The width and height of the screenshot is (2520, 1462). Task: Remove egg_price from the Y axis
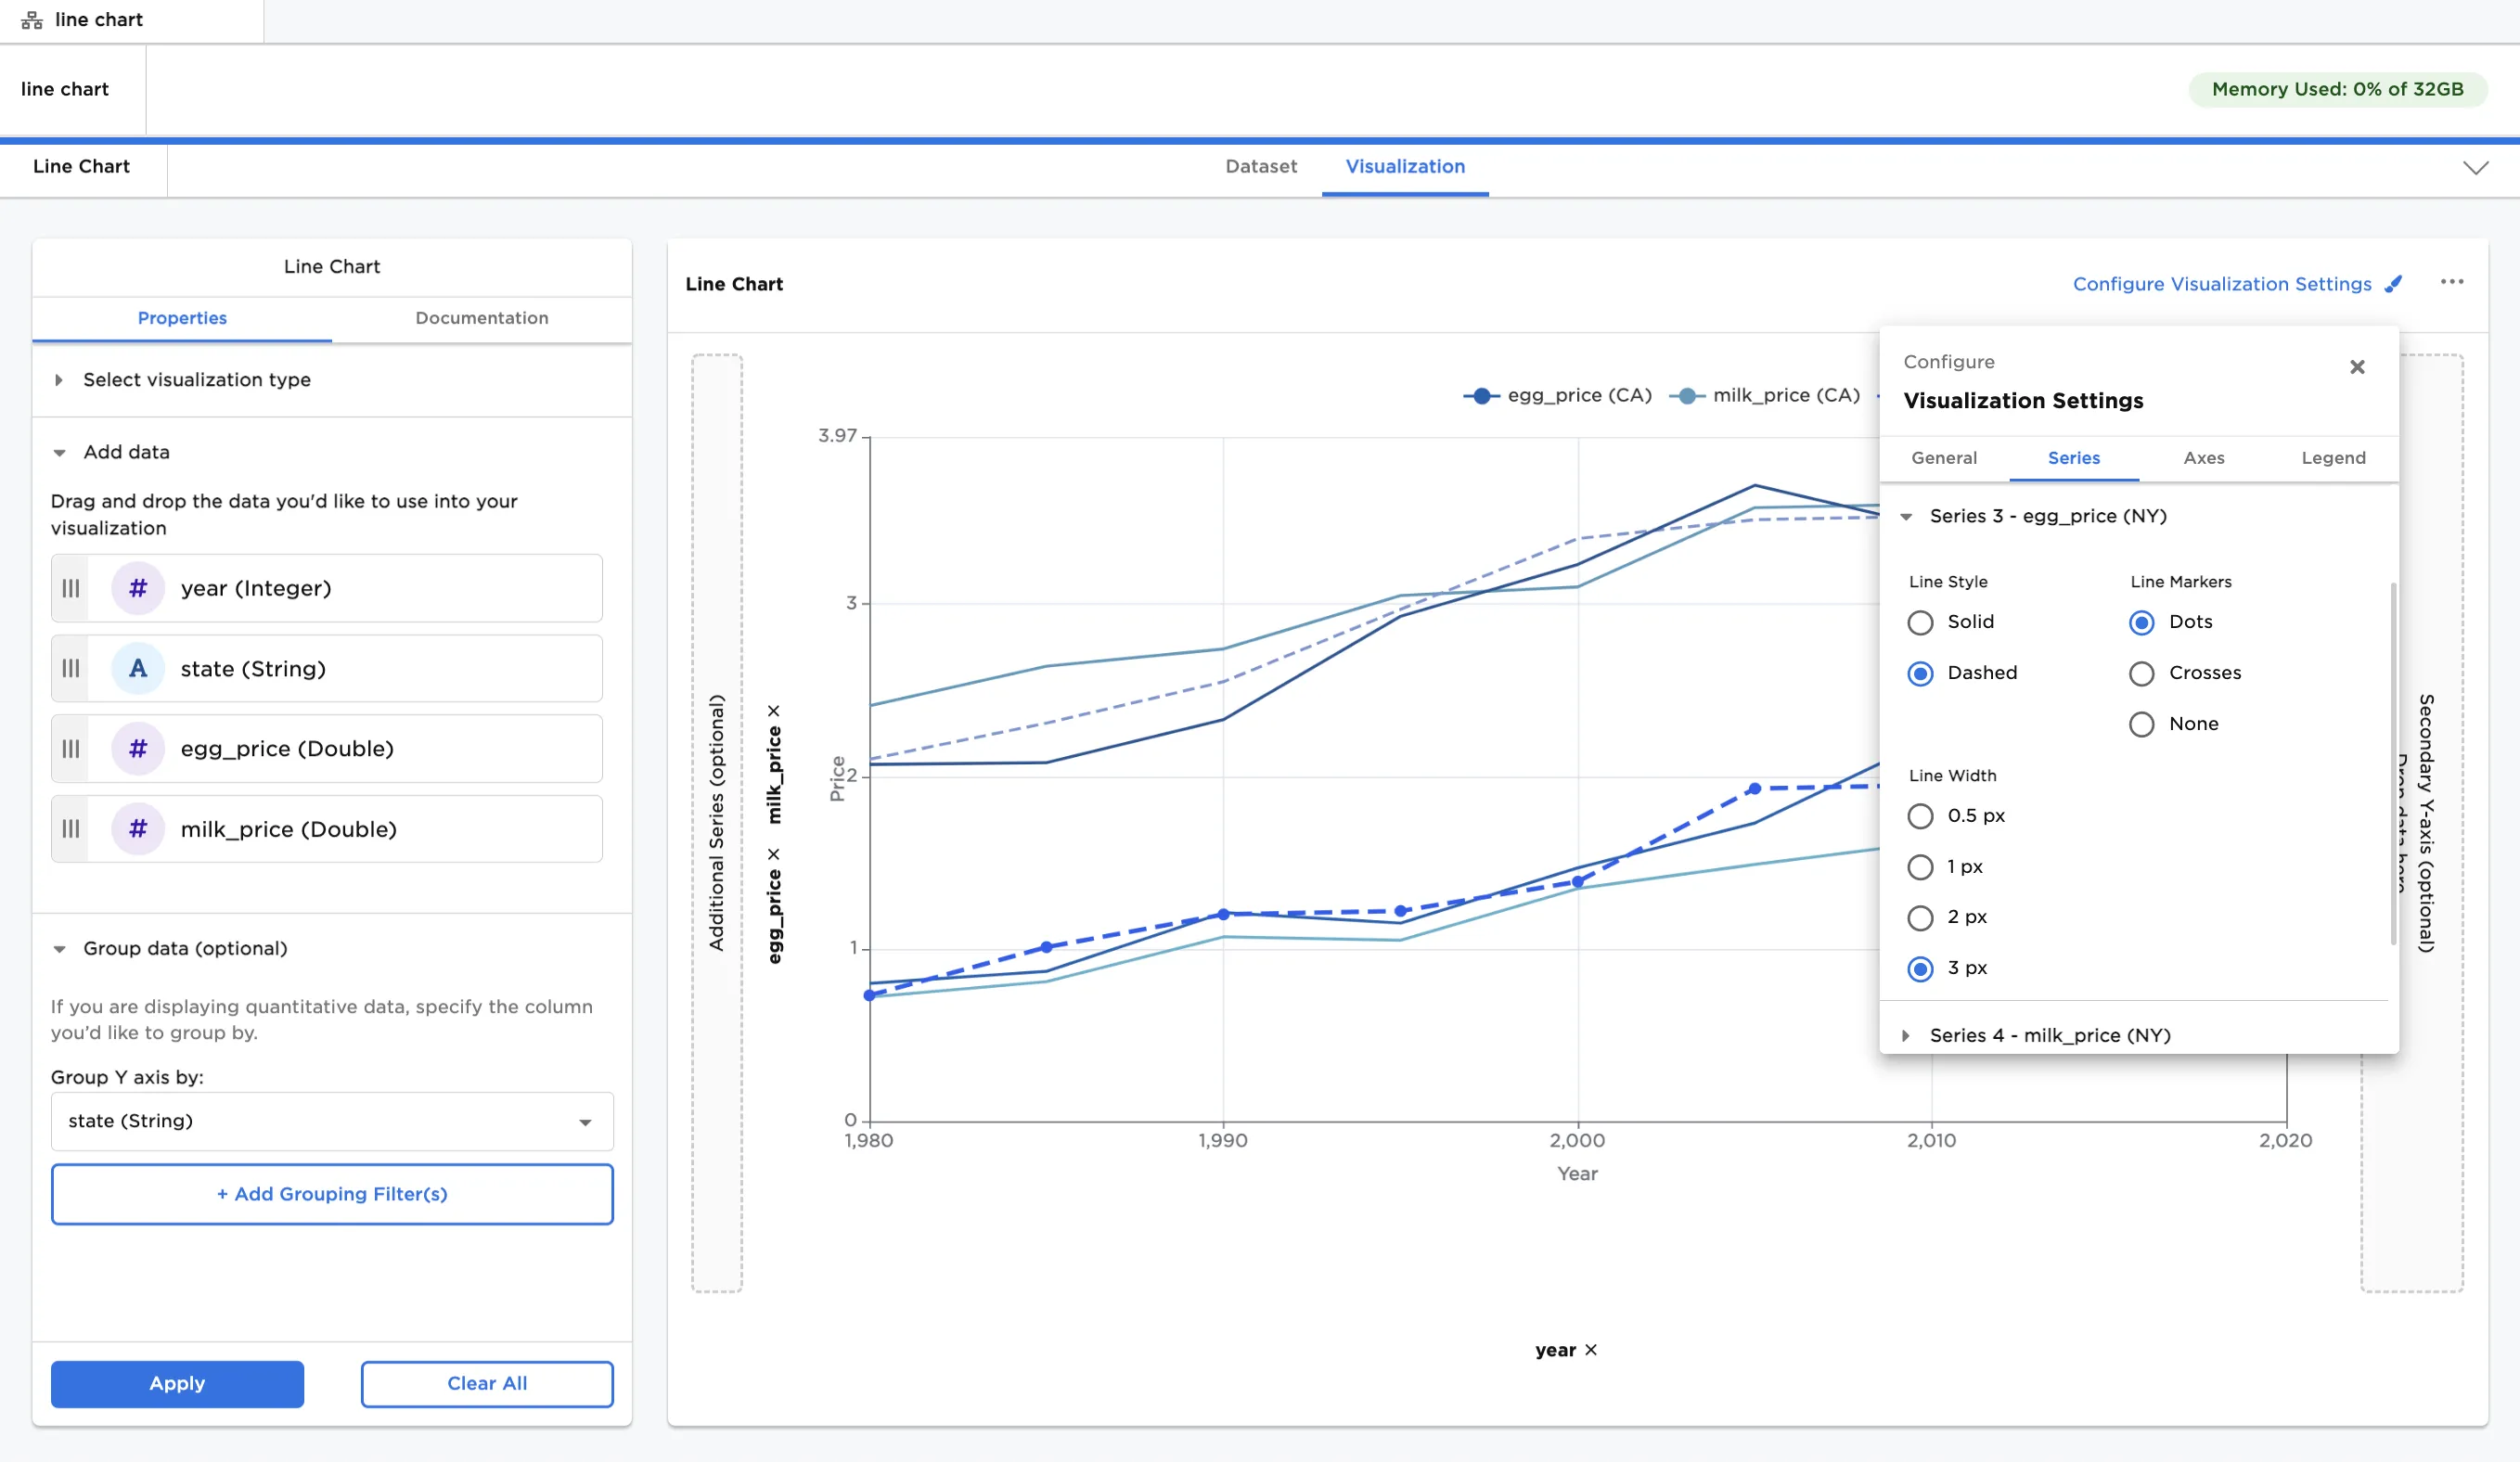pyautogui.click(x=774, y=854)
